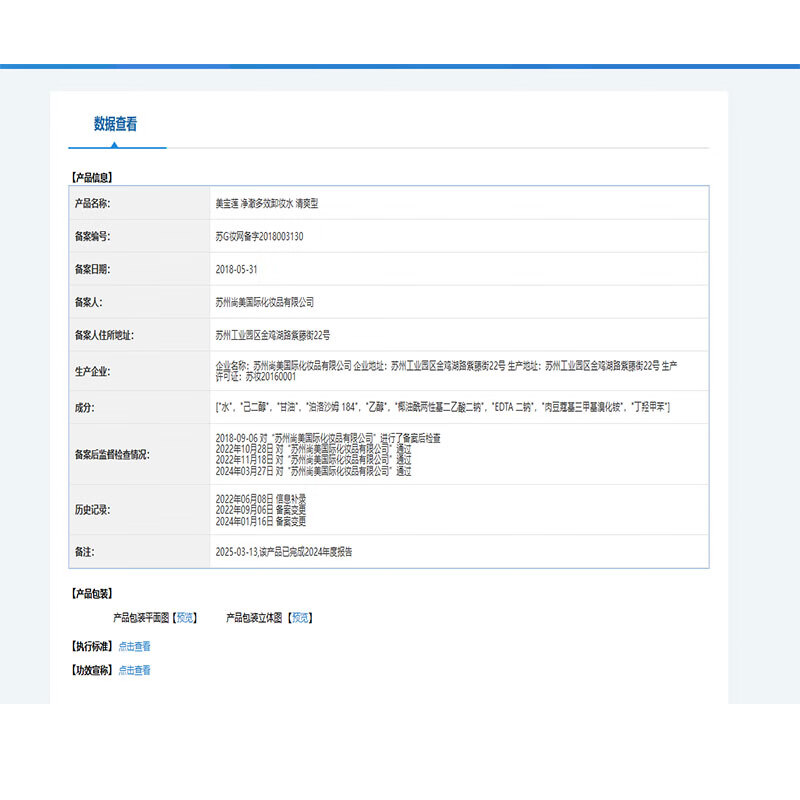The width and height of the screenshot is (800, 800).
Task: Click the filing date 2018-05-31
Action: tap(237, 269)
